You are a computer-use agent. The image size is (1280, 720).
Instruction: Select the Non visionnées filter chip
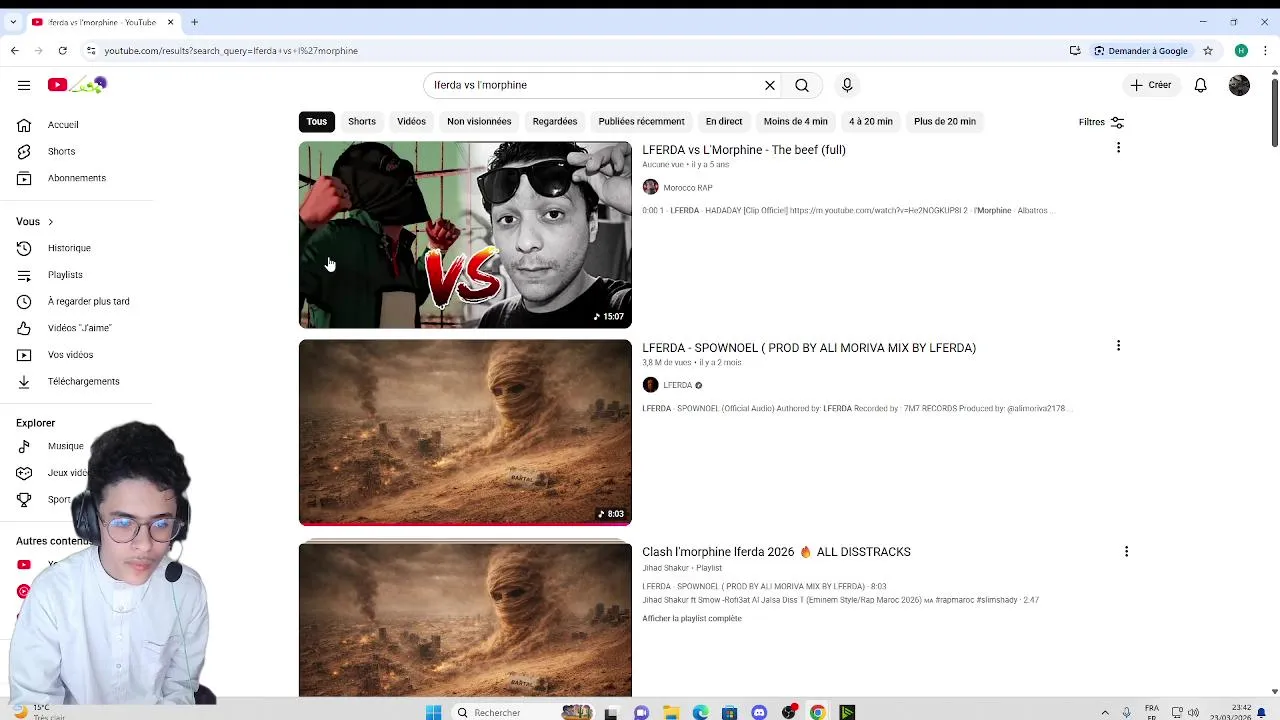point(479,121)
